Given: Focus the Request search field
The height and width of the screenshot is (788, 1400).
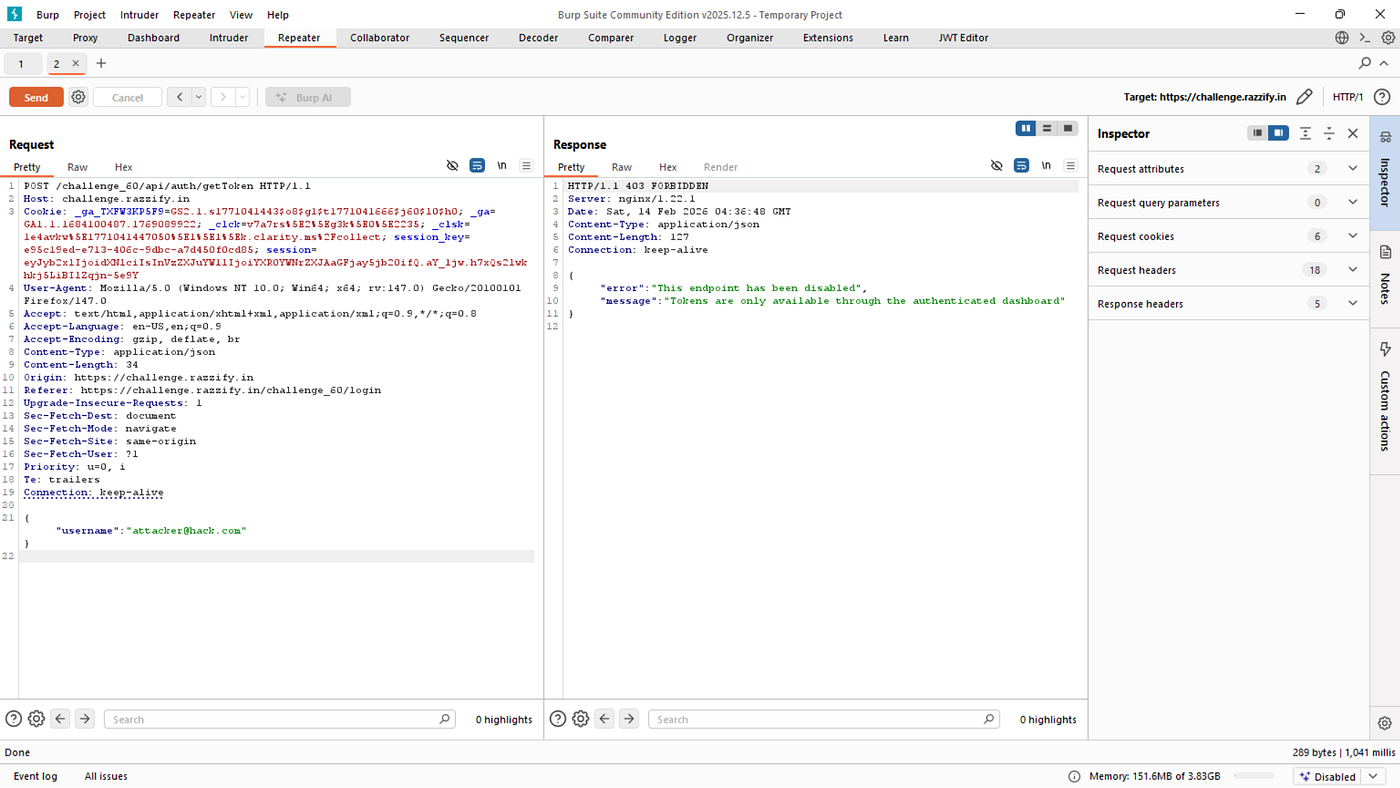Looking at the screenshot, I should (x=282, y=719).
